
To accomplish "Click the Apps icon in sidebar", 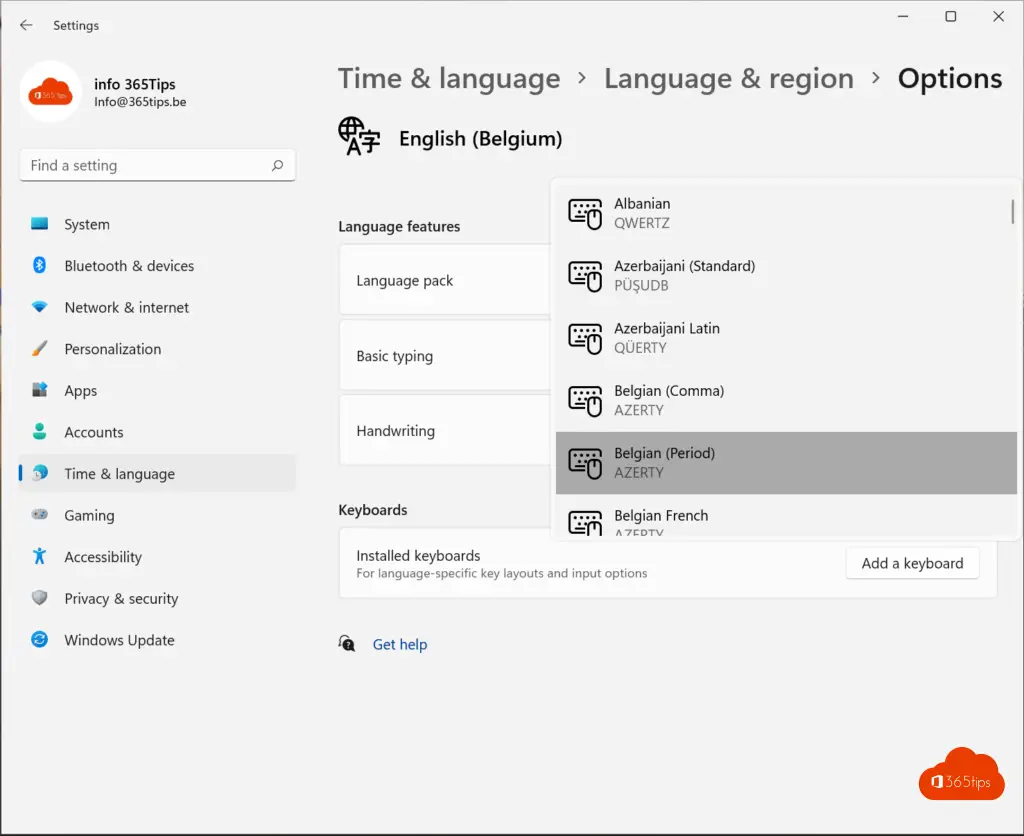I will click(40, 391).
